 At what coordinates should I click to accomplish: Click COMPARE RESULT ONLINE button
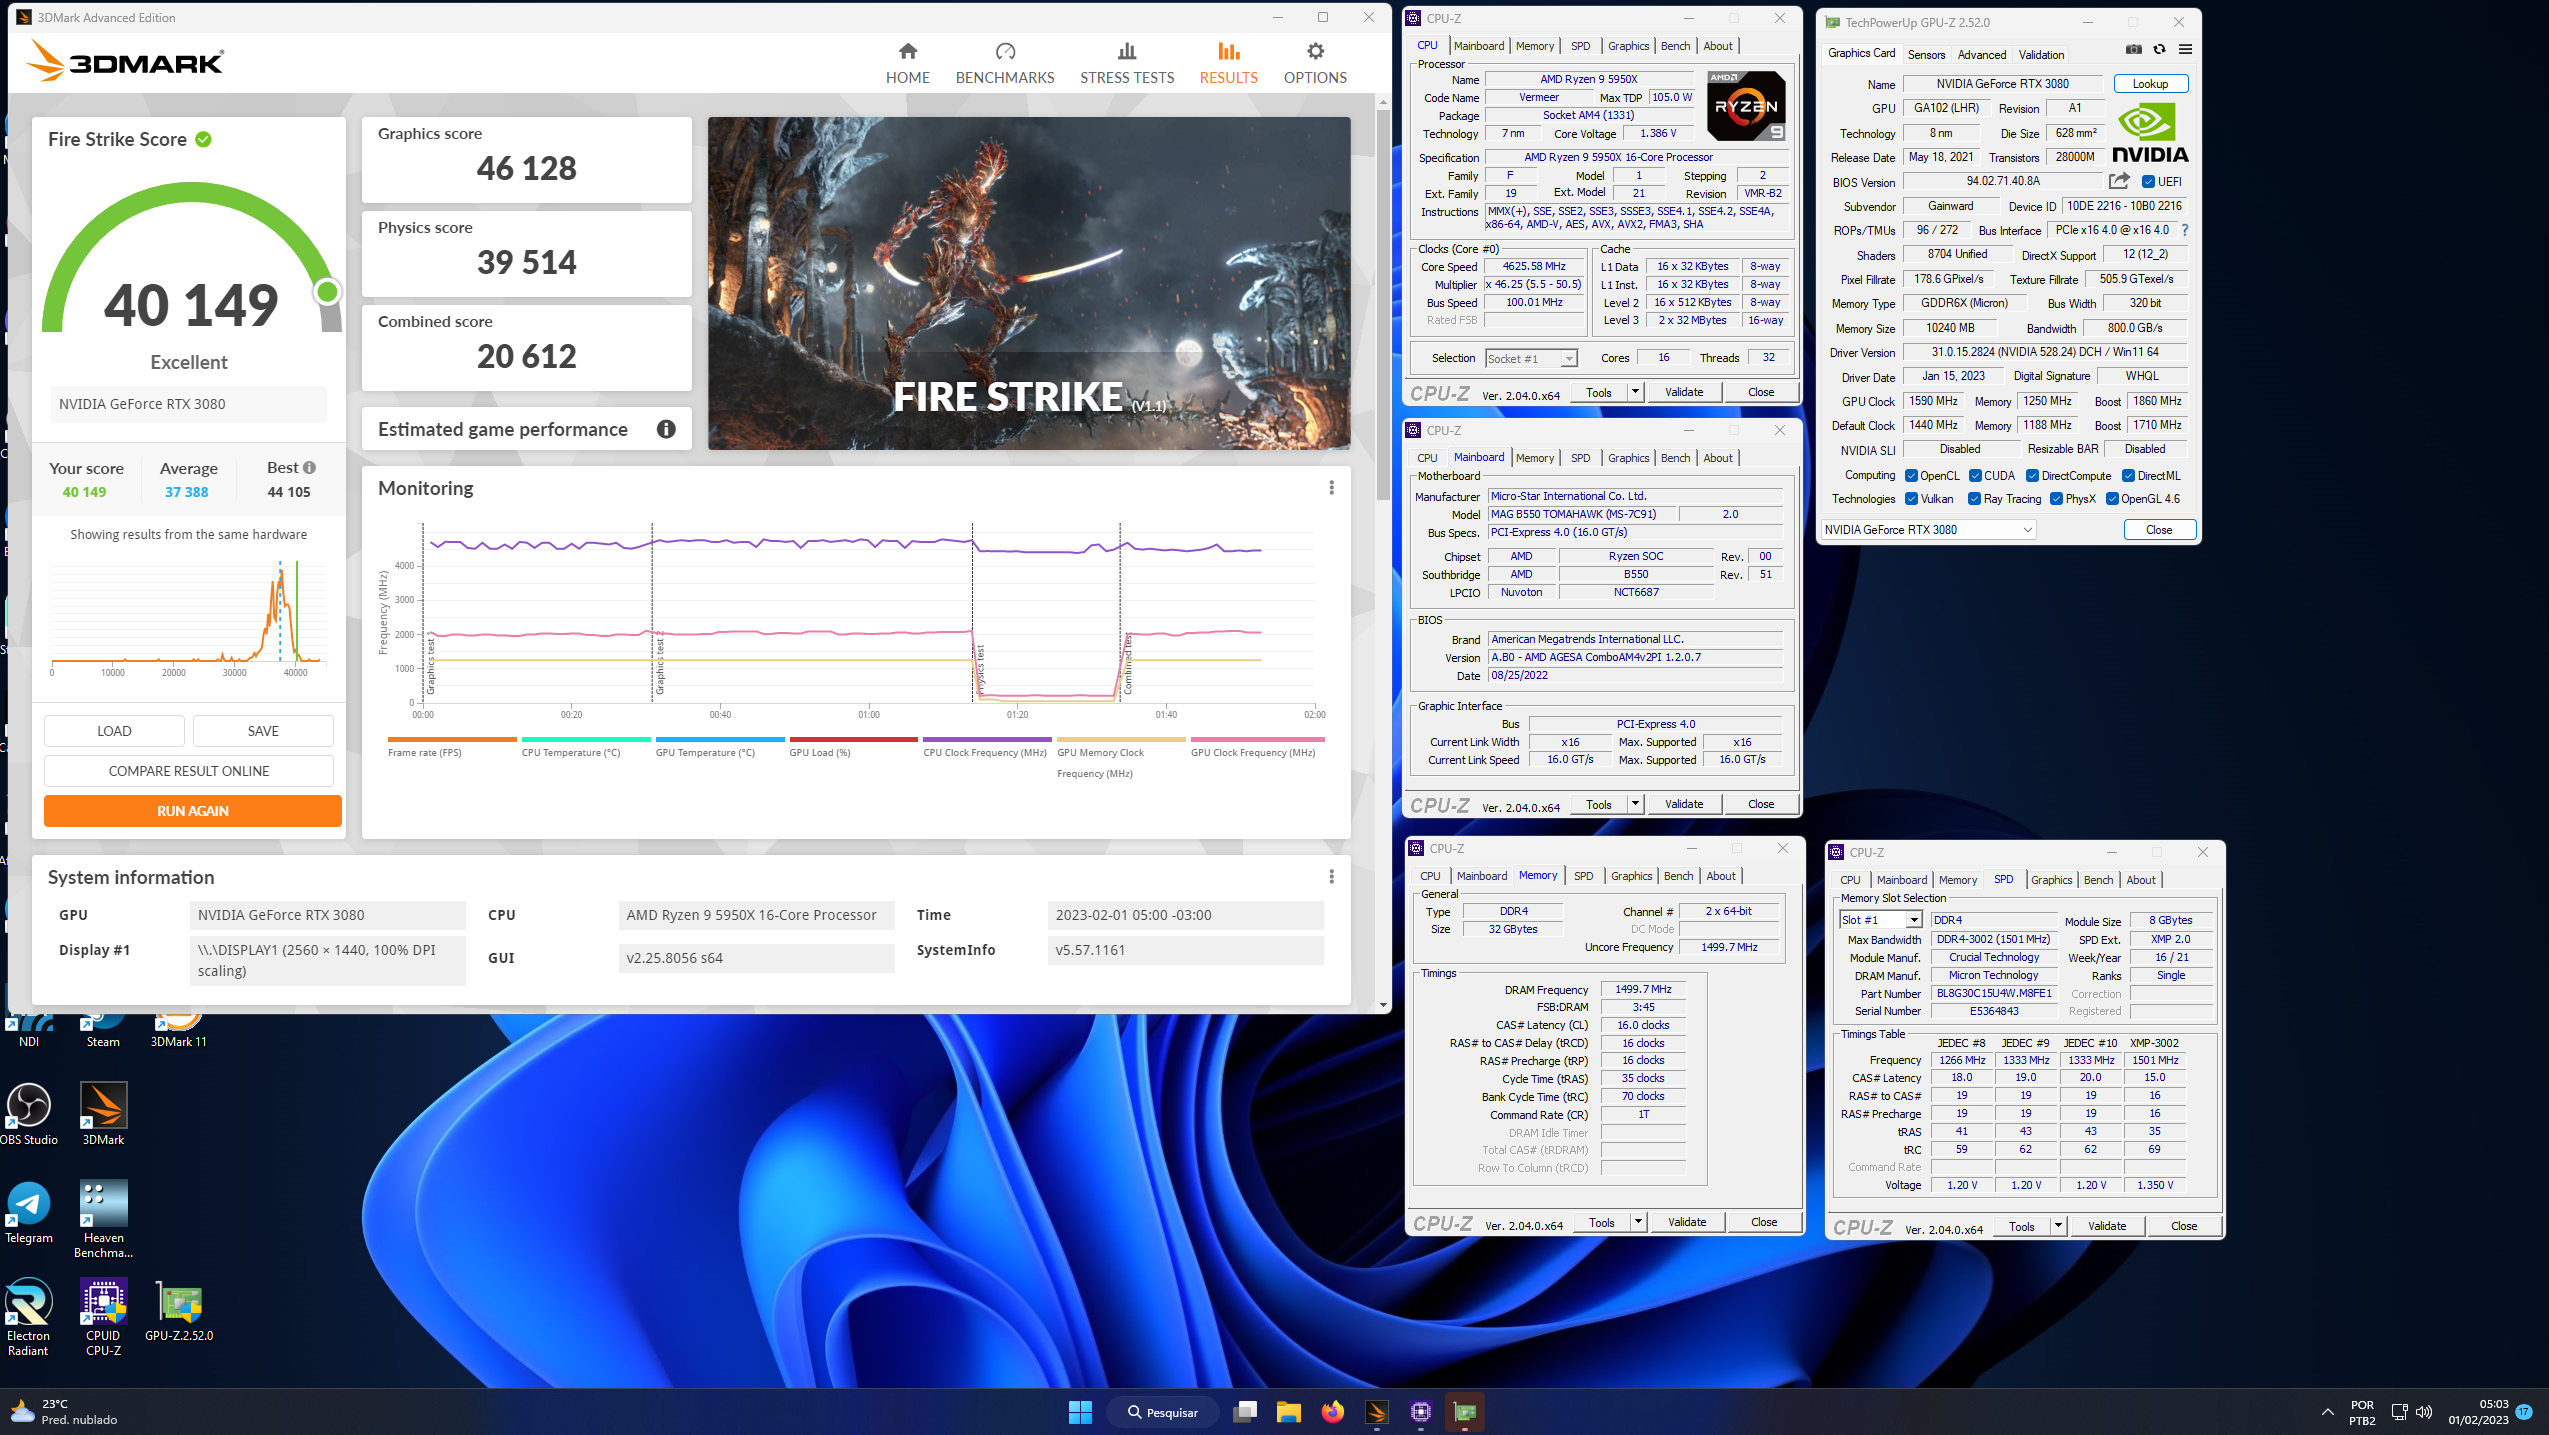[x=189, y=771]
